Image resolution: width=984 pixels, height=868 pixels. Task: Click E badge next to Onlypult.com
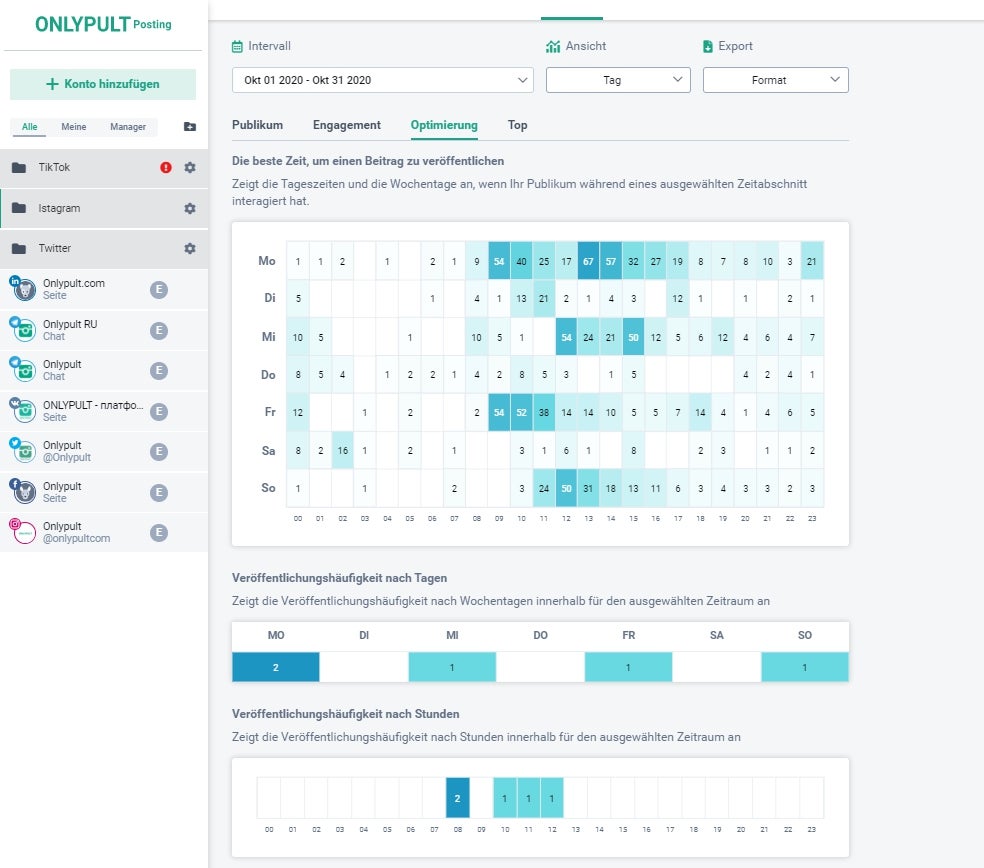pyautogui.click(x=159, y=289)
